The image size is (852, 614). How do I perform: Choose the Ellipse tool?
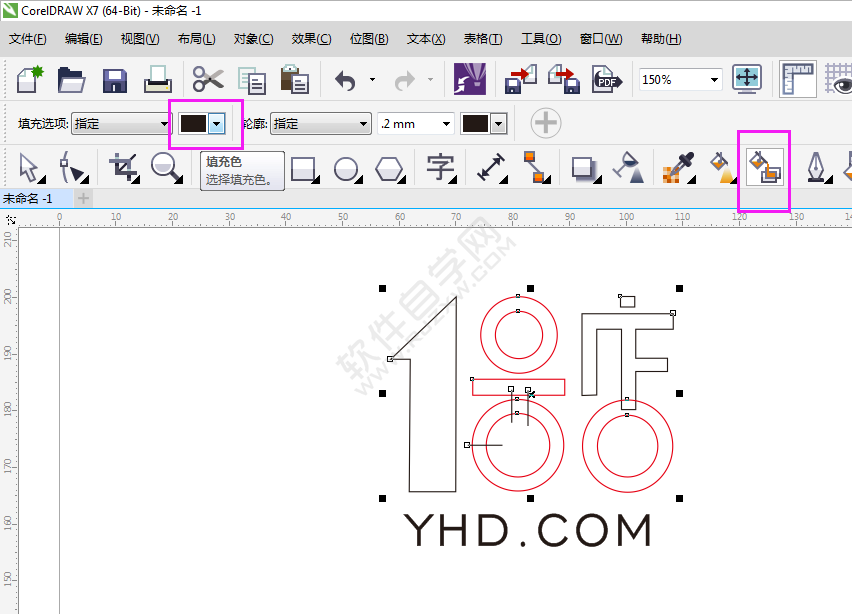tap(346, 169)
